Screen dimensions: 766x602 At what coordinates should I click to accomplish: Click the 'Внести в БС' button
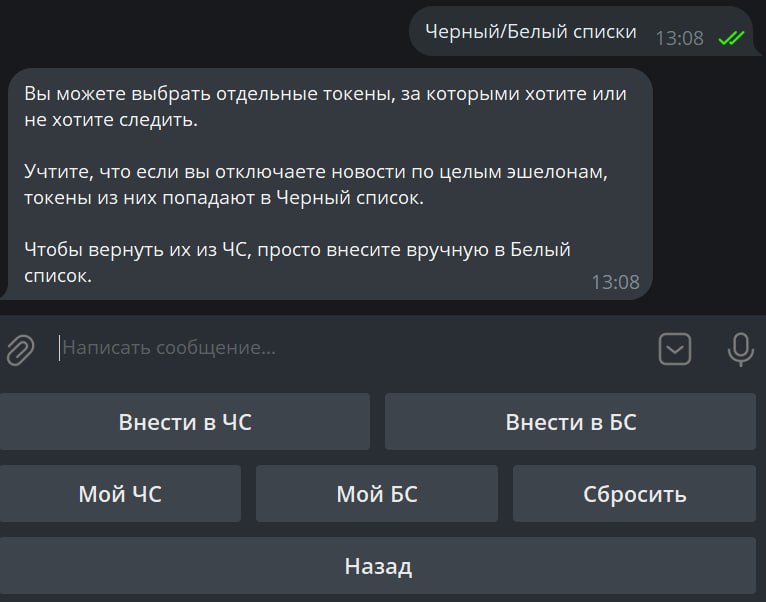click(x=571, y=422)
